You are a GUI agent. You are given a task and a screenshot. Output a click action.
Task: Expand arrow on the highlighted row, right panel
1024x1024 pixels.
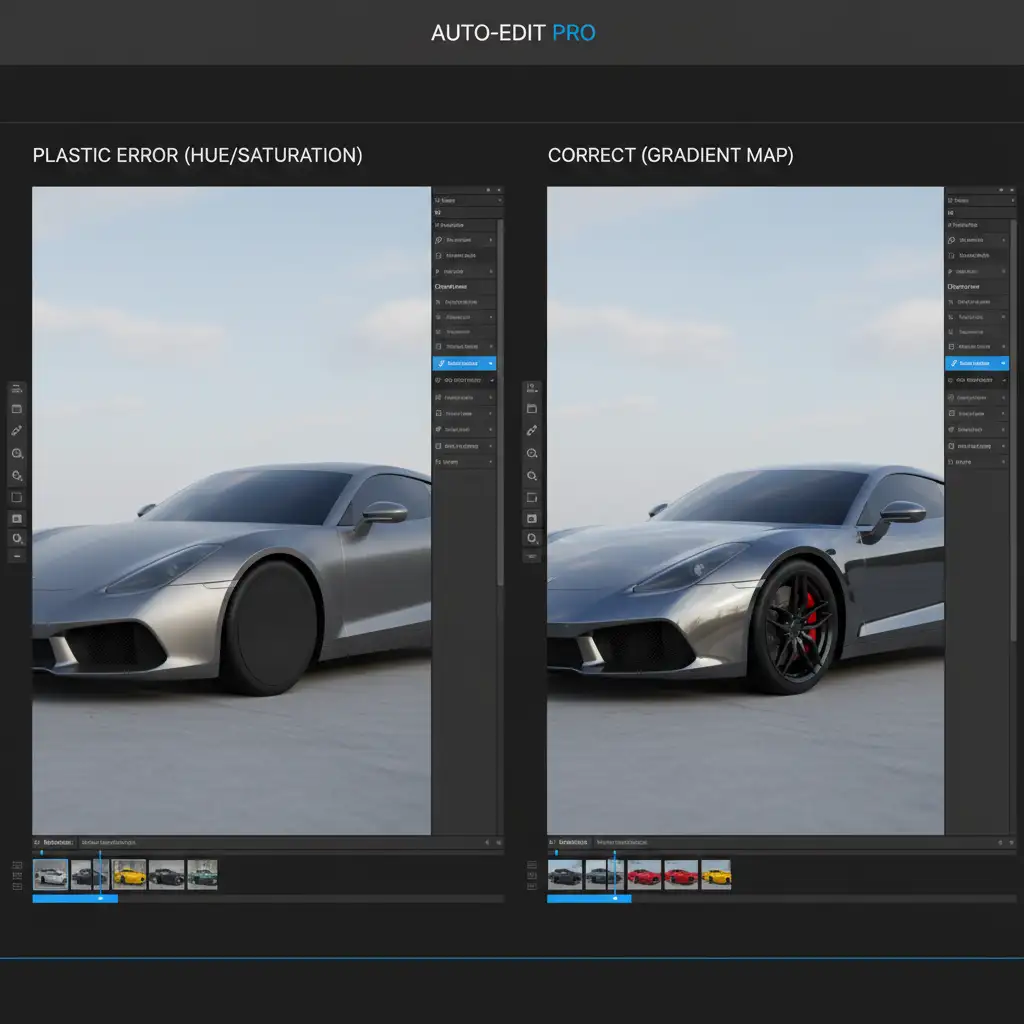1004,363
